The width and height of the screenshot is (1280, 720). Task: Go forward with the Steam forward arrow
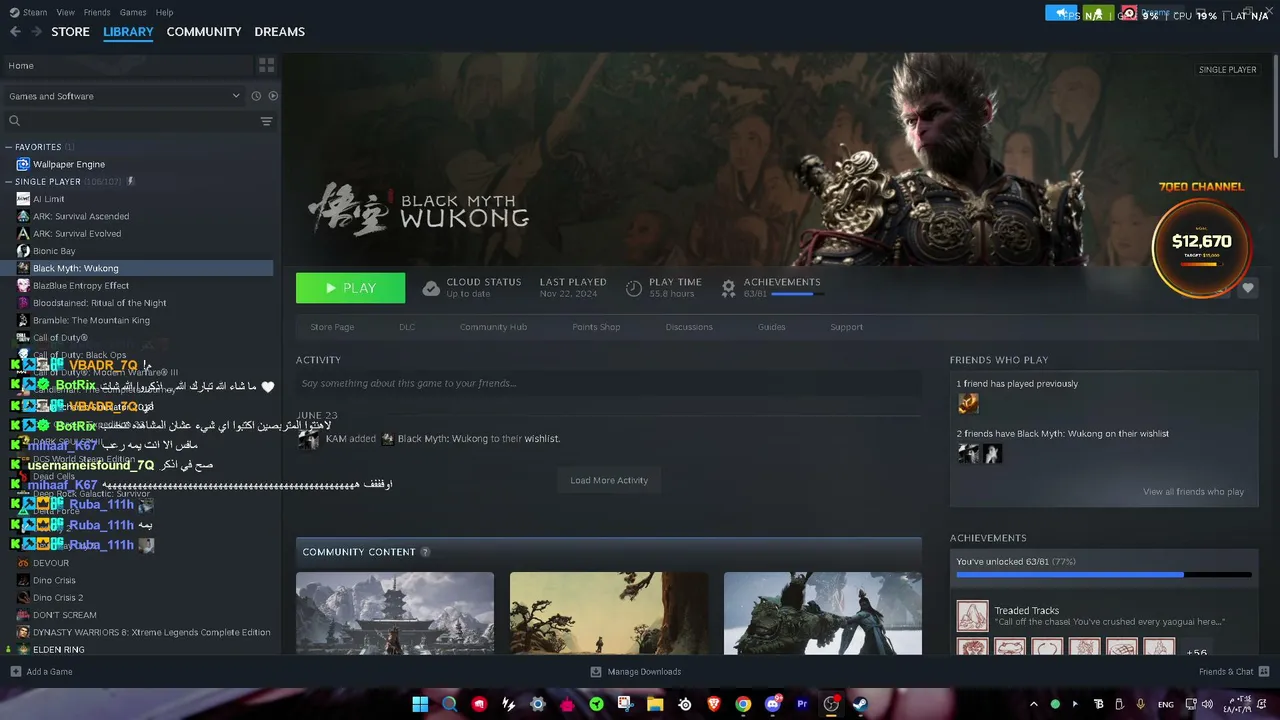coord(36,32)
